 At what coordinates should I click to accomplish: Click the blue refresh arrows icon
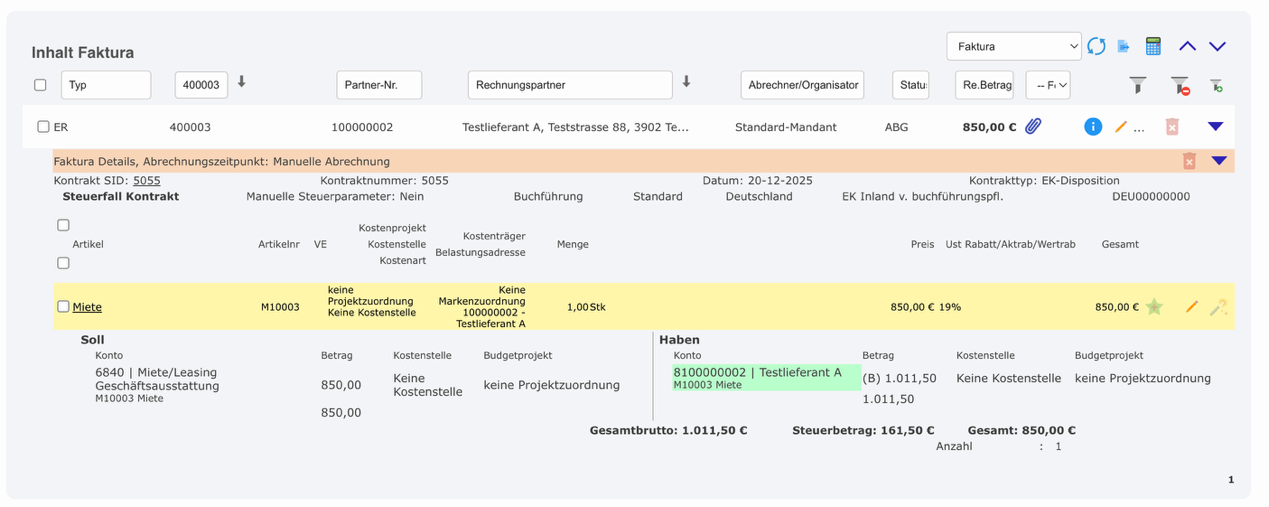click(1096, 46)
